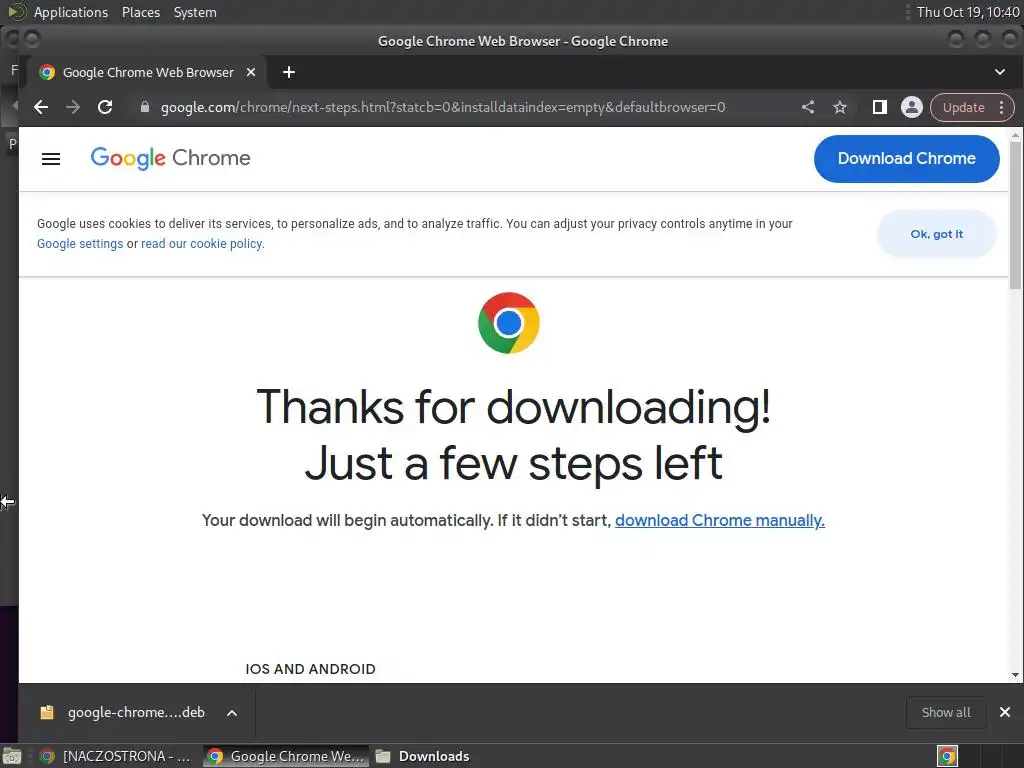Open the Applications menu
The height and width of the screenshot is (768, 1024).
71,12
